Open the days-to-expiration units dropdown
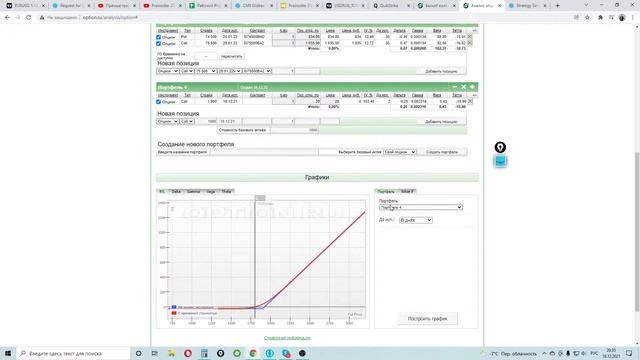The width and height of the screenshot is (640, 360). tap(416, 220)
